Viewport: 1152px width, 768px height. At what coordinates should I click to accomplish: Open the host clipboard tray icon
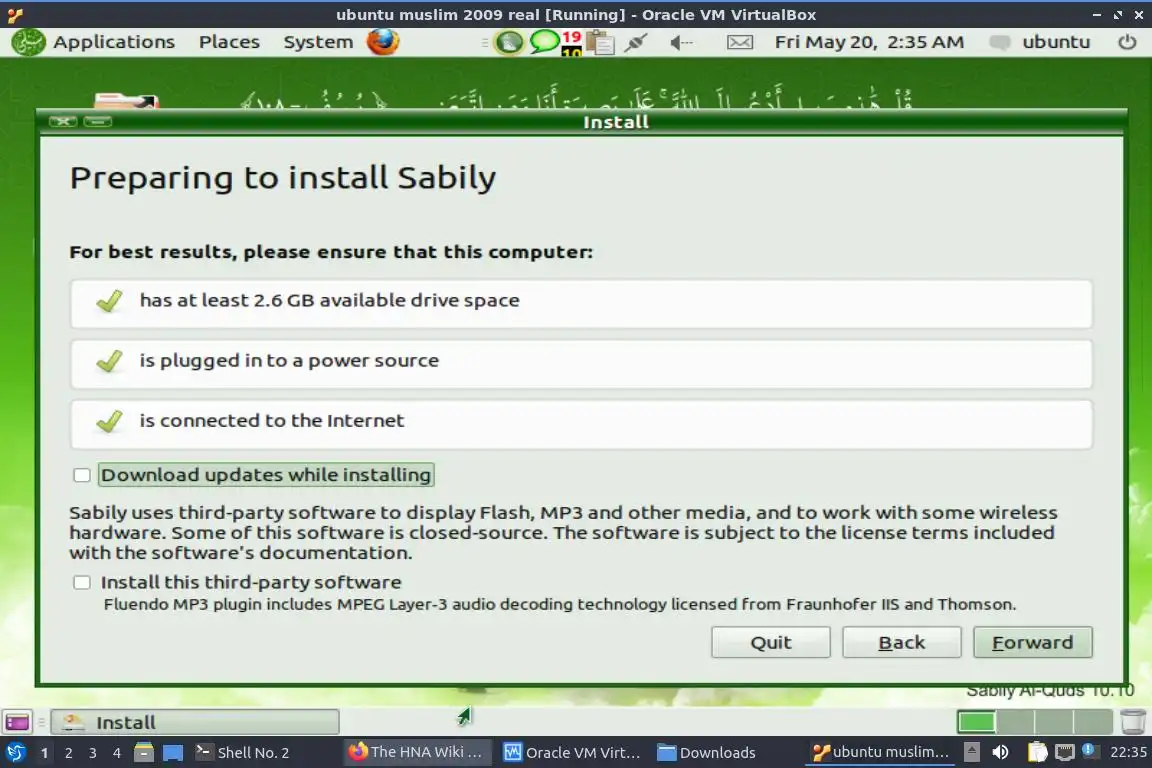[x=1037, y=752]
